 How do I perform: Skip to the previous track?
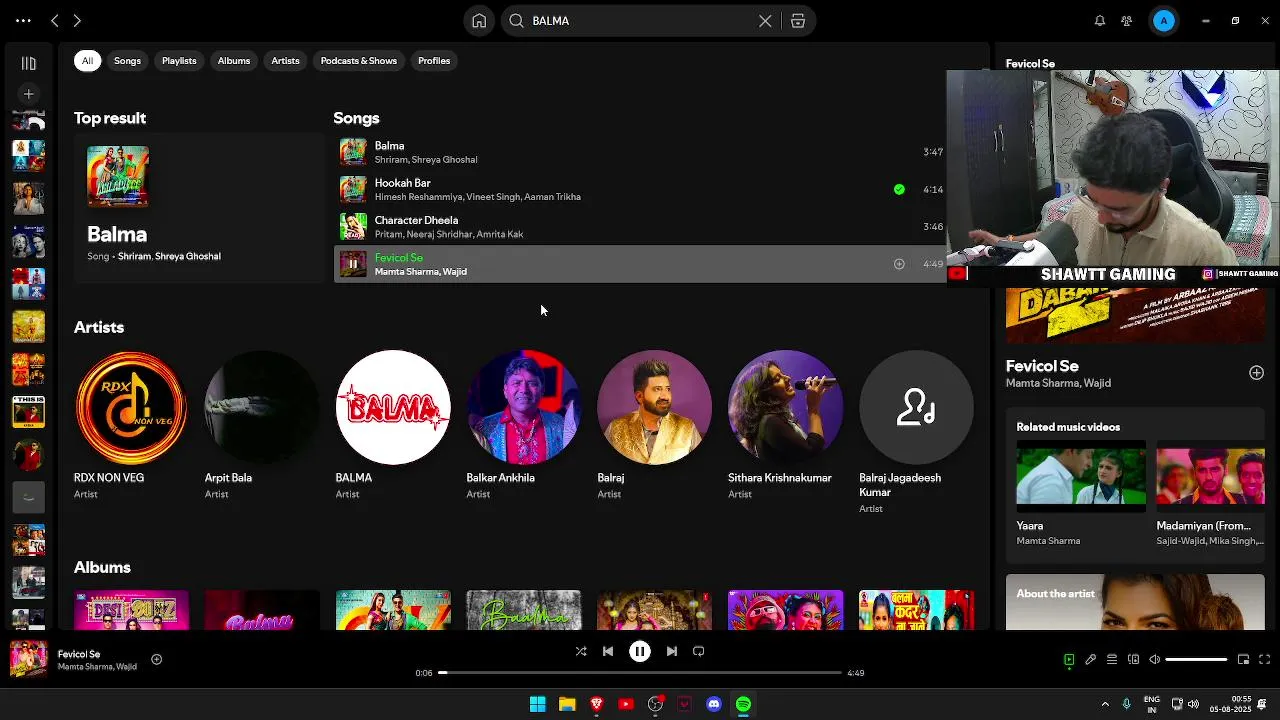608,651
